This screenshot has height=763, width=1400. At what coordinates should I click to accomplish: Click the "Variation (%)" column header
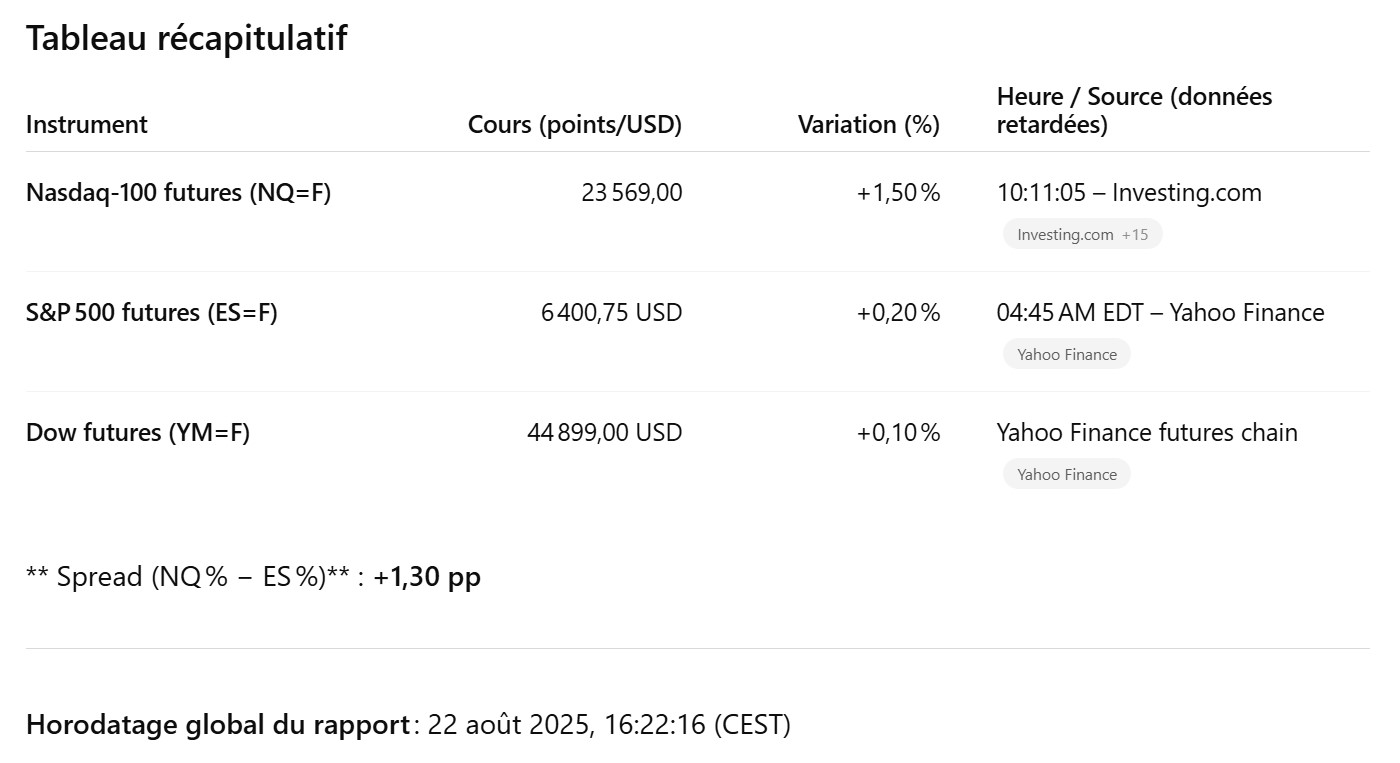point(868,125)
